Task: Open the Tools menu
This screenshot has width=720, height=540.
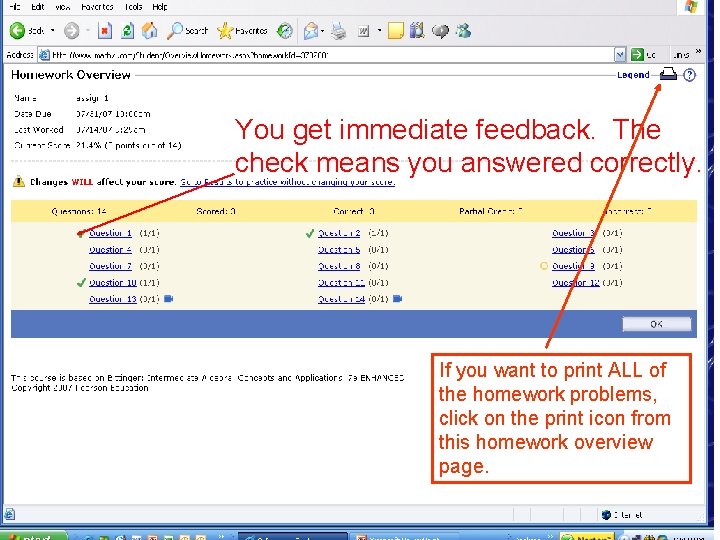Action: point(133,6)
